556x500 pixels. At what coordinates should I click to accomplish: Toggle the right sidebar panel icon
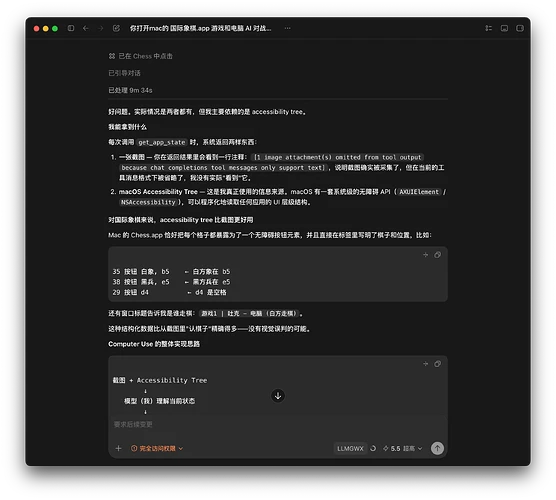pyautogui.click(x=520, y=28)
